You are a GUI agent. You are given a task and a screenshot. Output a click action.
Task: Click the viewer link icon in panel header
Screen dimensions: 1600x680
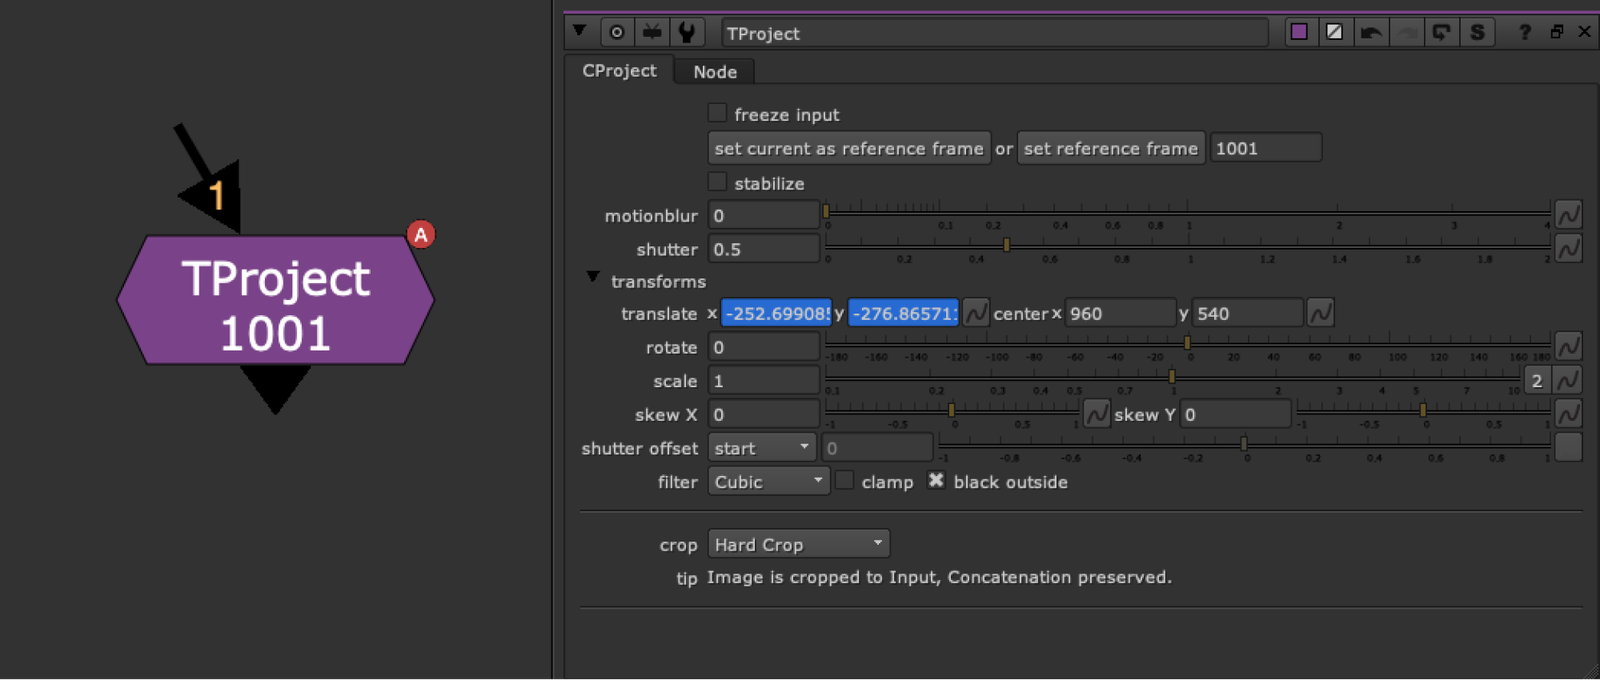652,32
